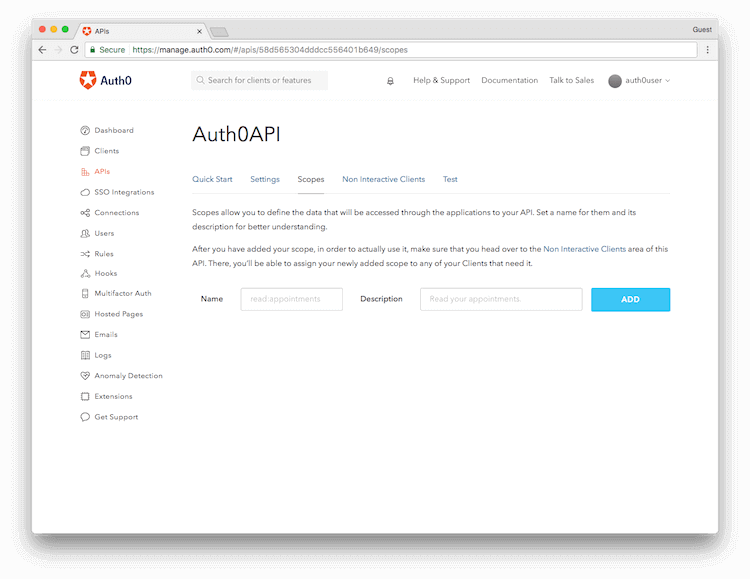750x579 pixels.
Task: Open Emails in the sidebar menu
Action: click(106, 334)
